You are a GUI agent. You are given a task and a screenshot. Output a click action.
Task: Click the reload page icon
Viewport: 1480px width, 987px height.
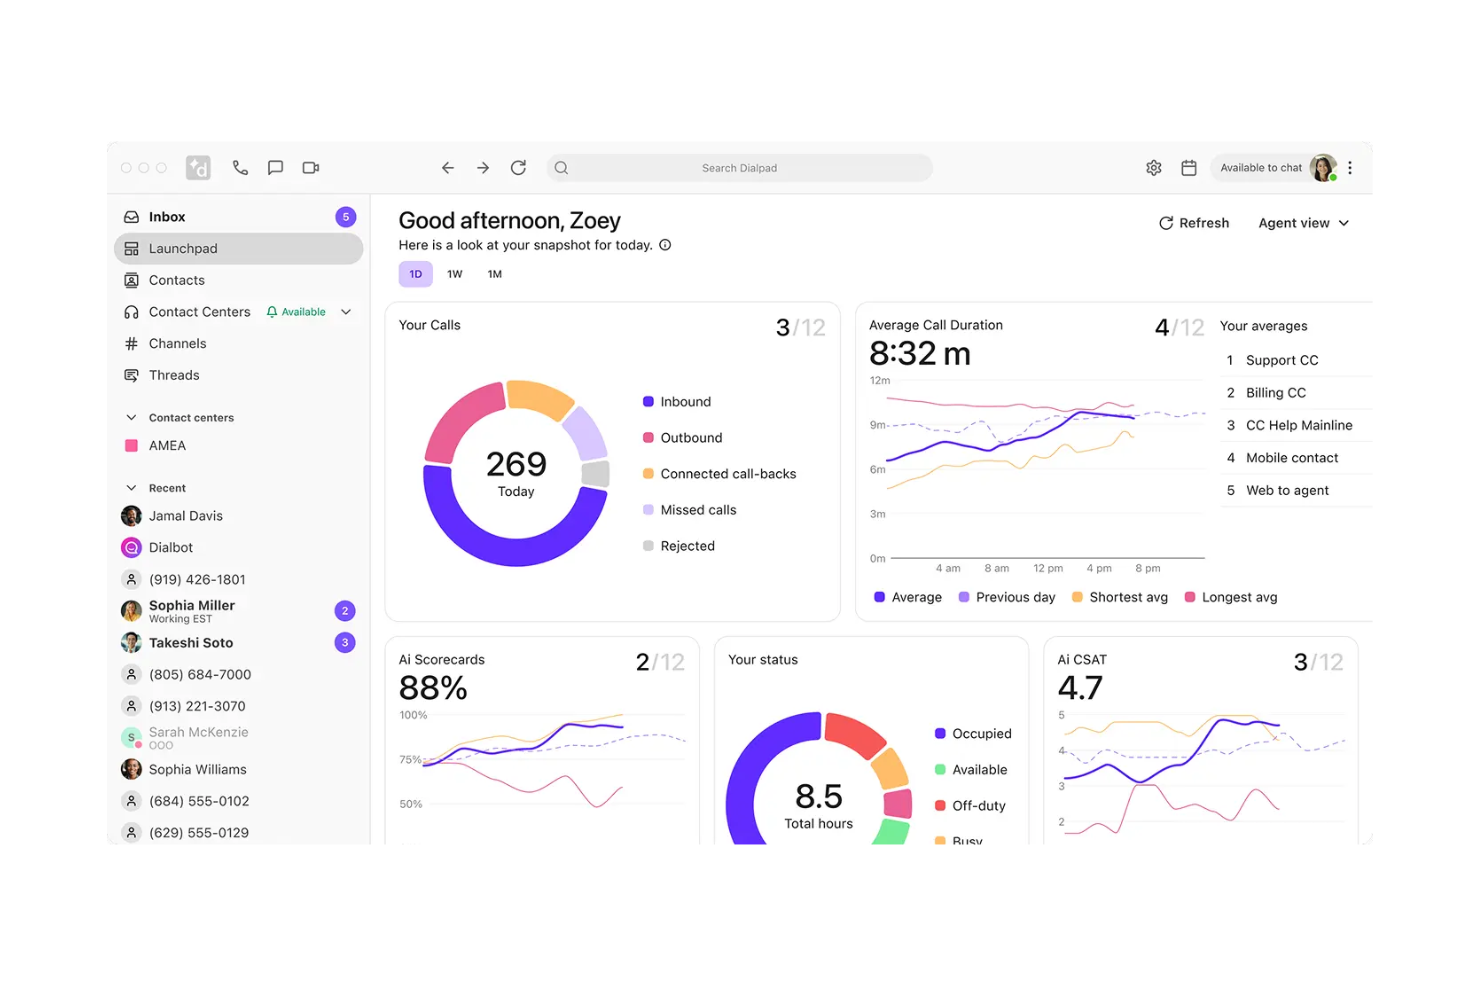[x=518, y=168]
